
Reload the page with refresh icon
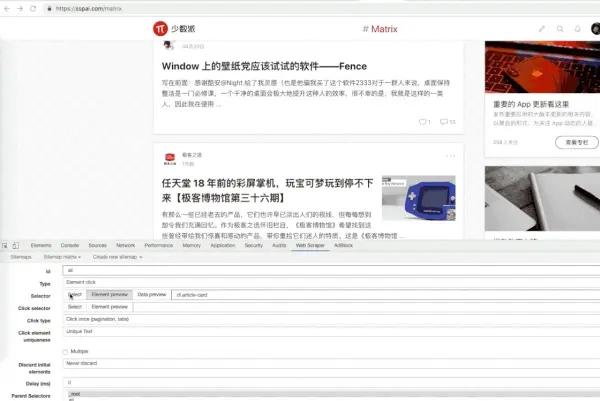click(33, 8)
